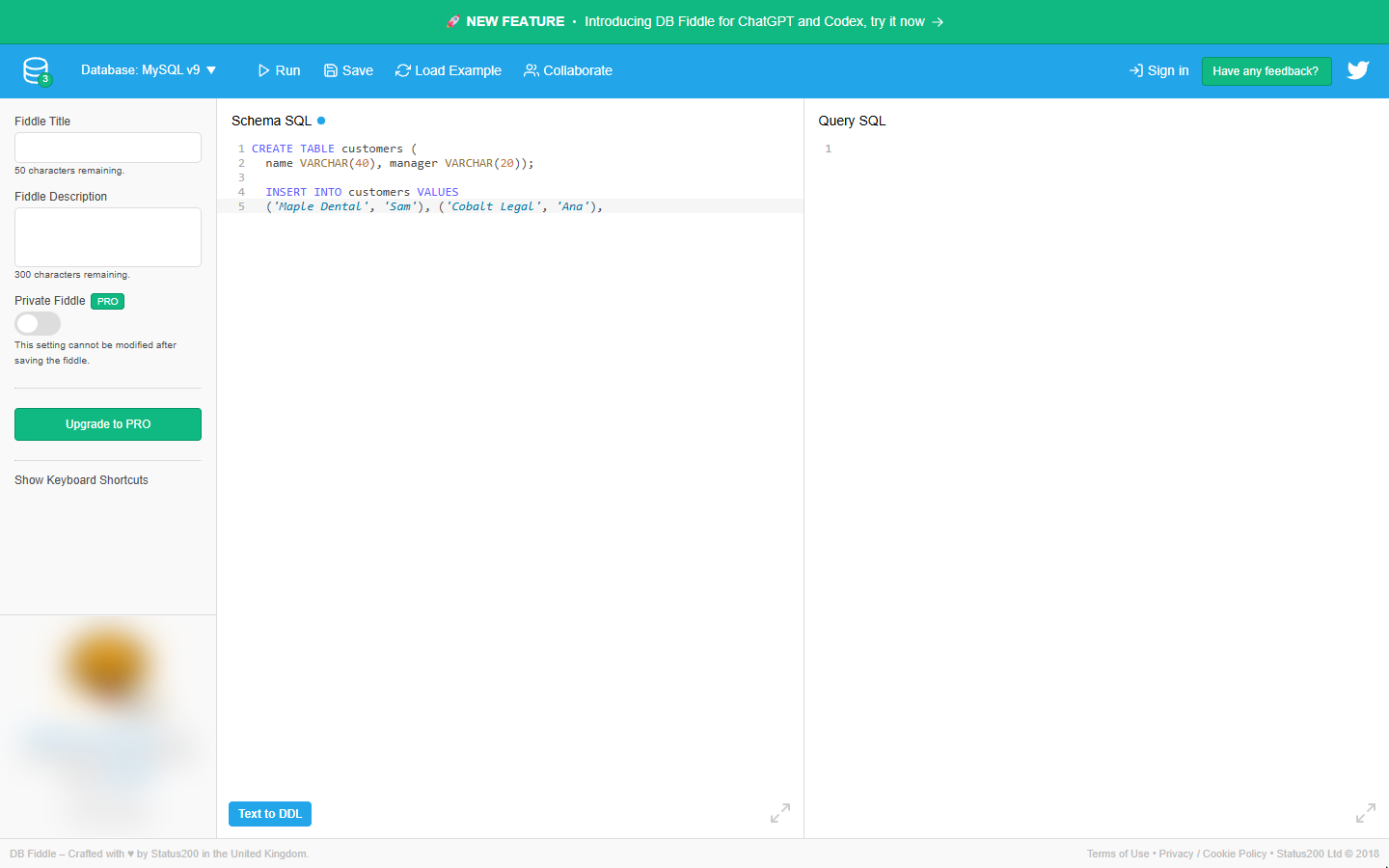This screenshot has width=1389, height=868.
Task: Open the Collaborate option
Action: pos(568,71)
